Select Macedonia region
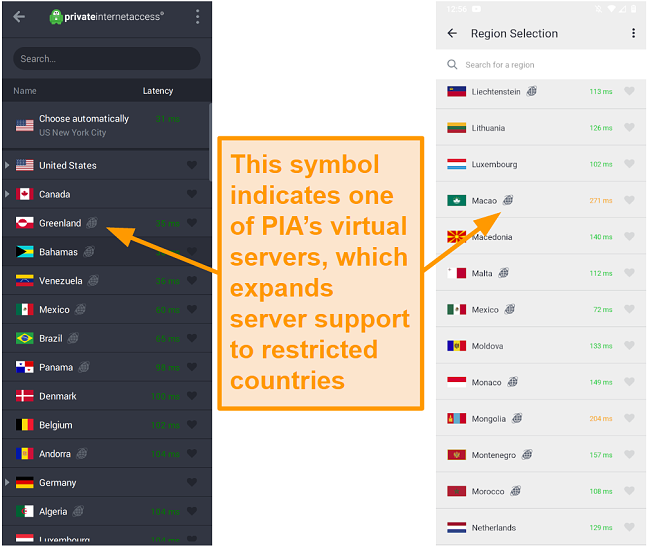 click(x=541, y=237)
